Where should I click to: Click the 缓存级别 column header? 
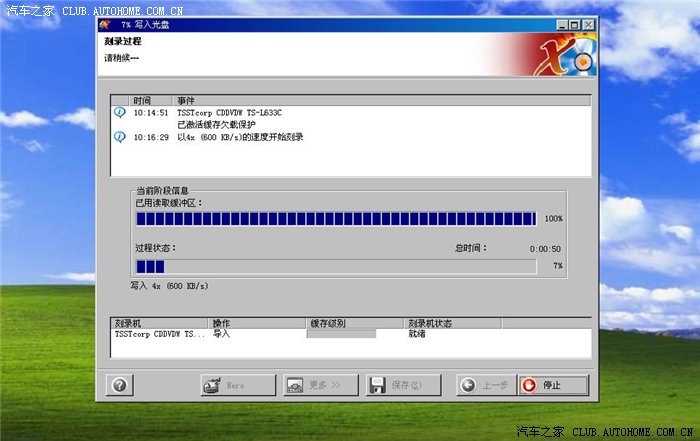328,324
